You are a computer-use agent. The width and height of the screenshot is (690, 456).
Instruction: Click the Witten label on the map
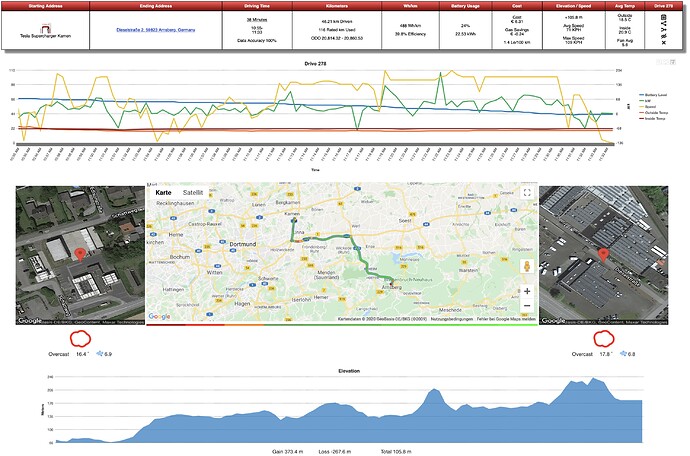[x=214, y=272]
